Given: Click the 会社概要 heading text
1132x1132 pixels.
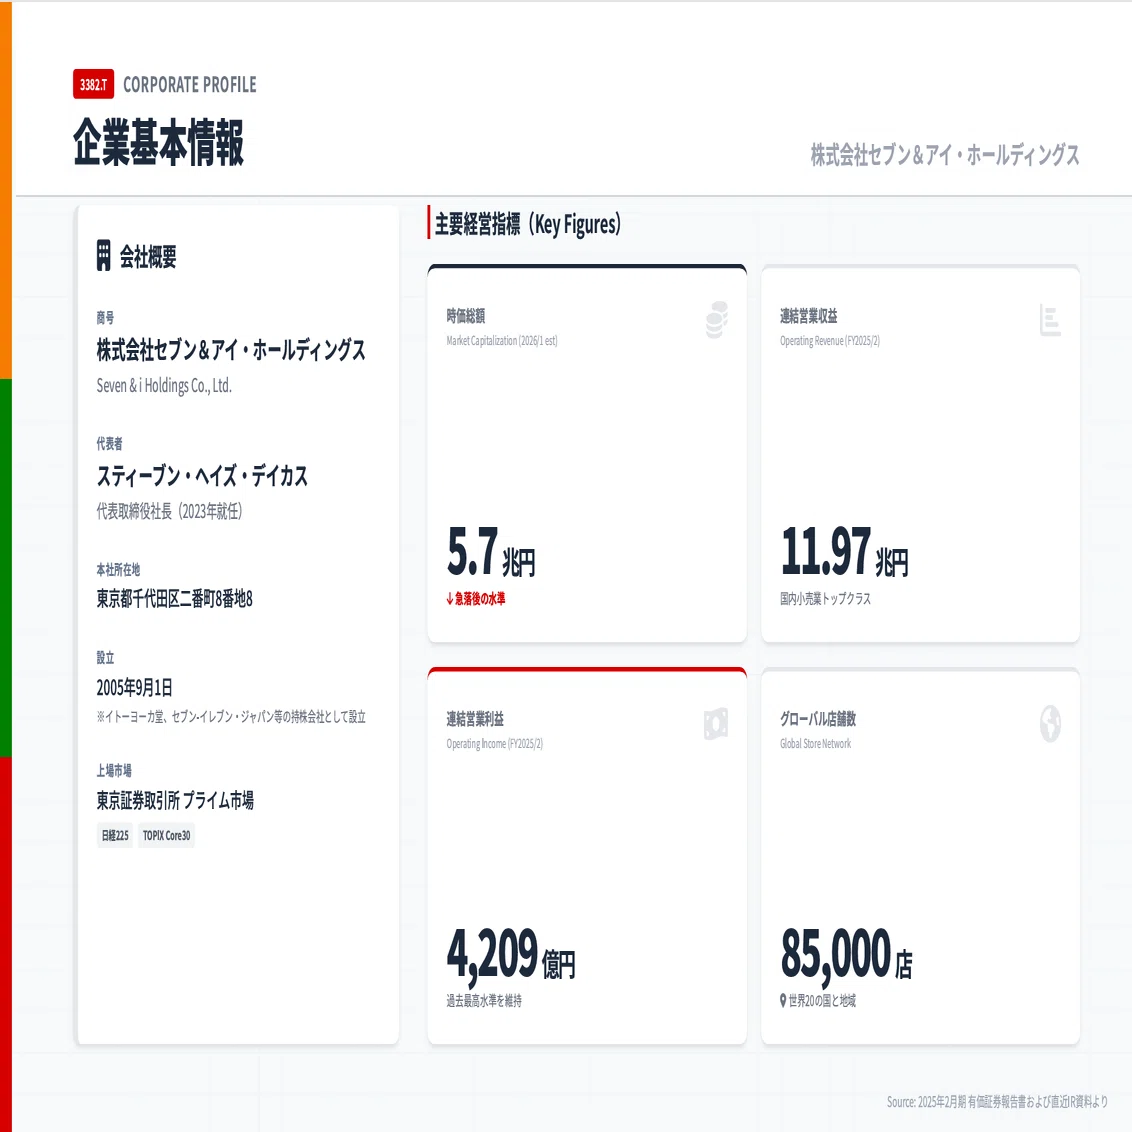Looking at the screenshot, I should coord(148,256).
